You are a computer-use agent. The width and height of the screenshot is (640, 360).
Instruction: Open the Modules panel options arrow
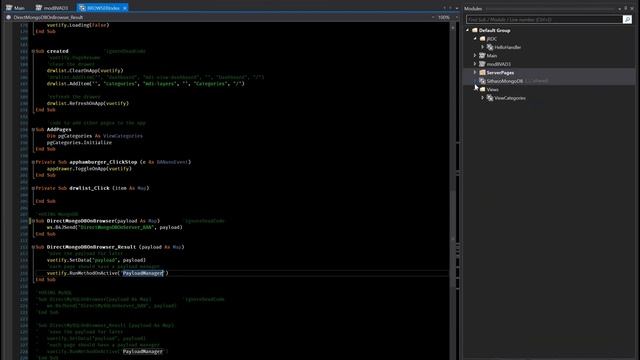(x=620, y=8)
